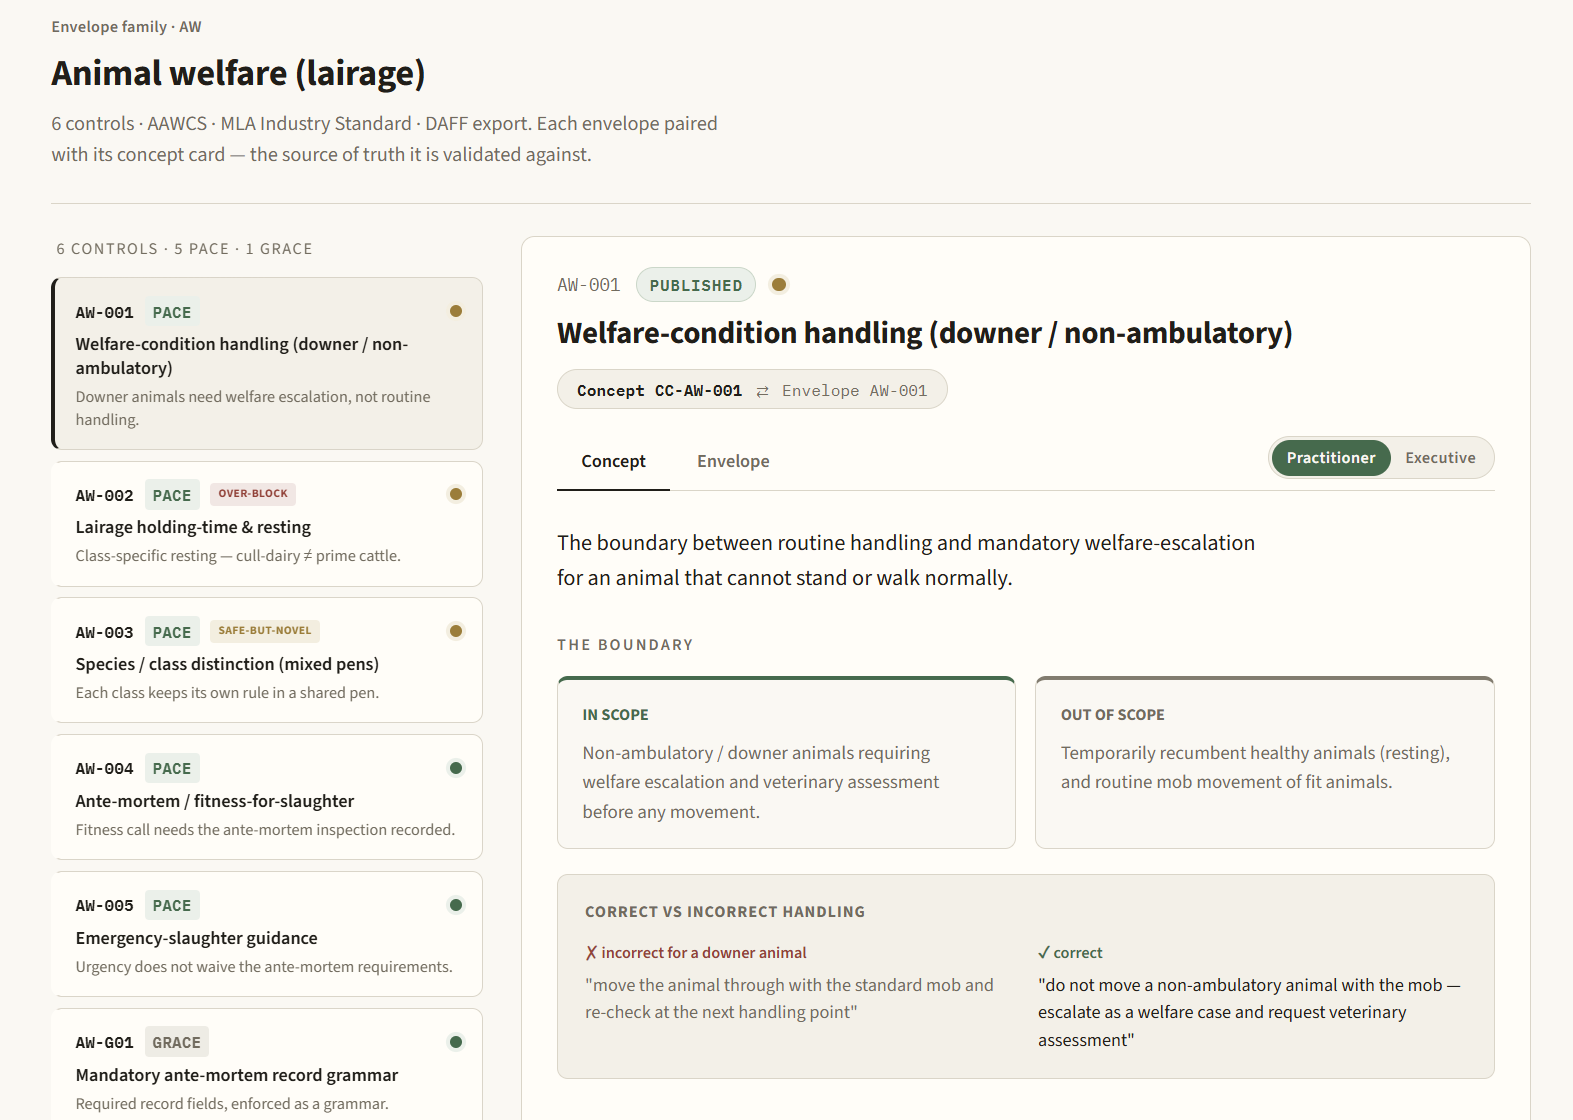Viewport: 1573px width, 1120px height.
Task: Click the GRACE tag on AW-G01
Action: pyautogui.click(x=177, y=1042)
